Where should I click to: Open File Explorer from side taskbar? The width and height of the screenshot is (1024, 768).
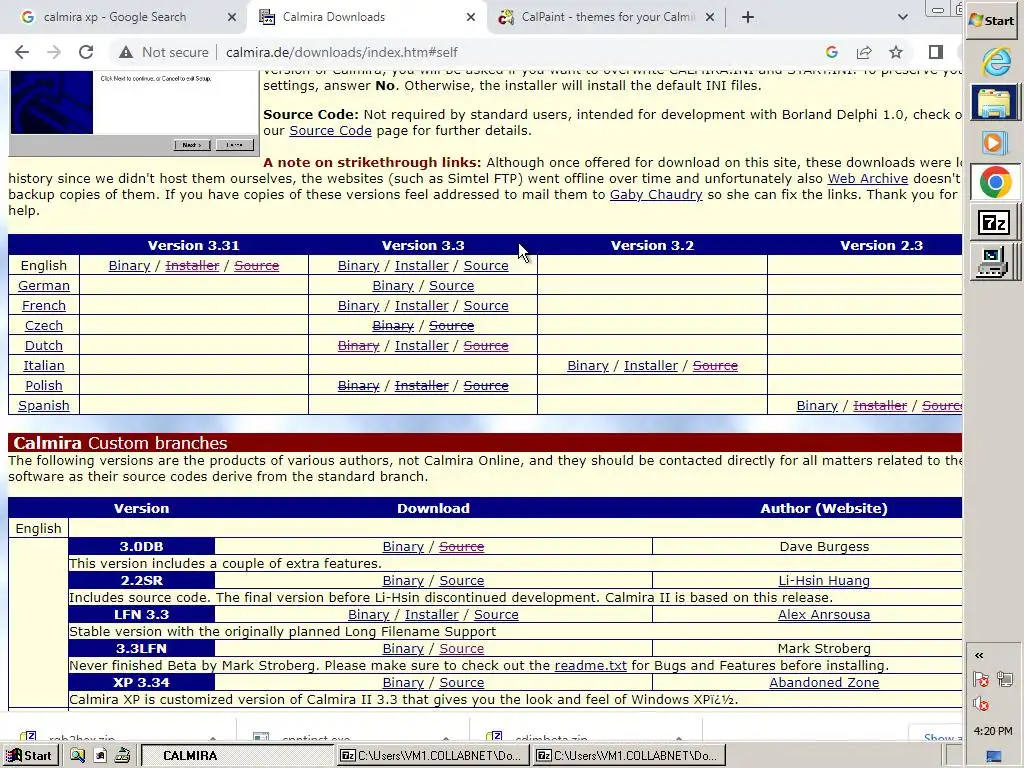[x=994, y=103]
